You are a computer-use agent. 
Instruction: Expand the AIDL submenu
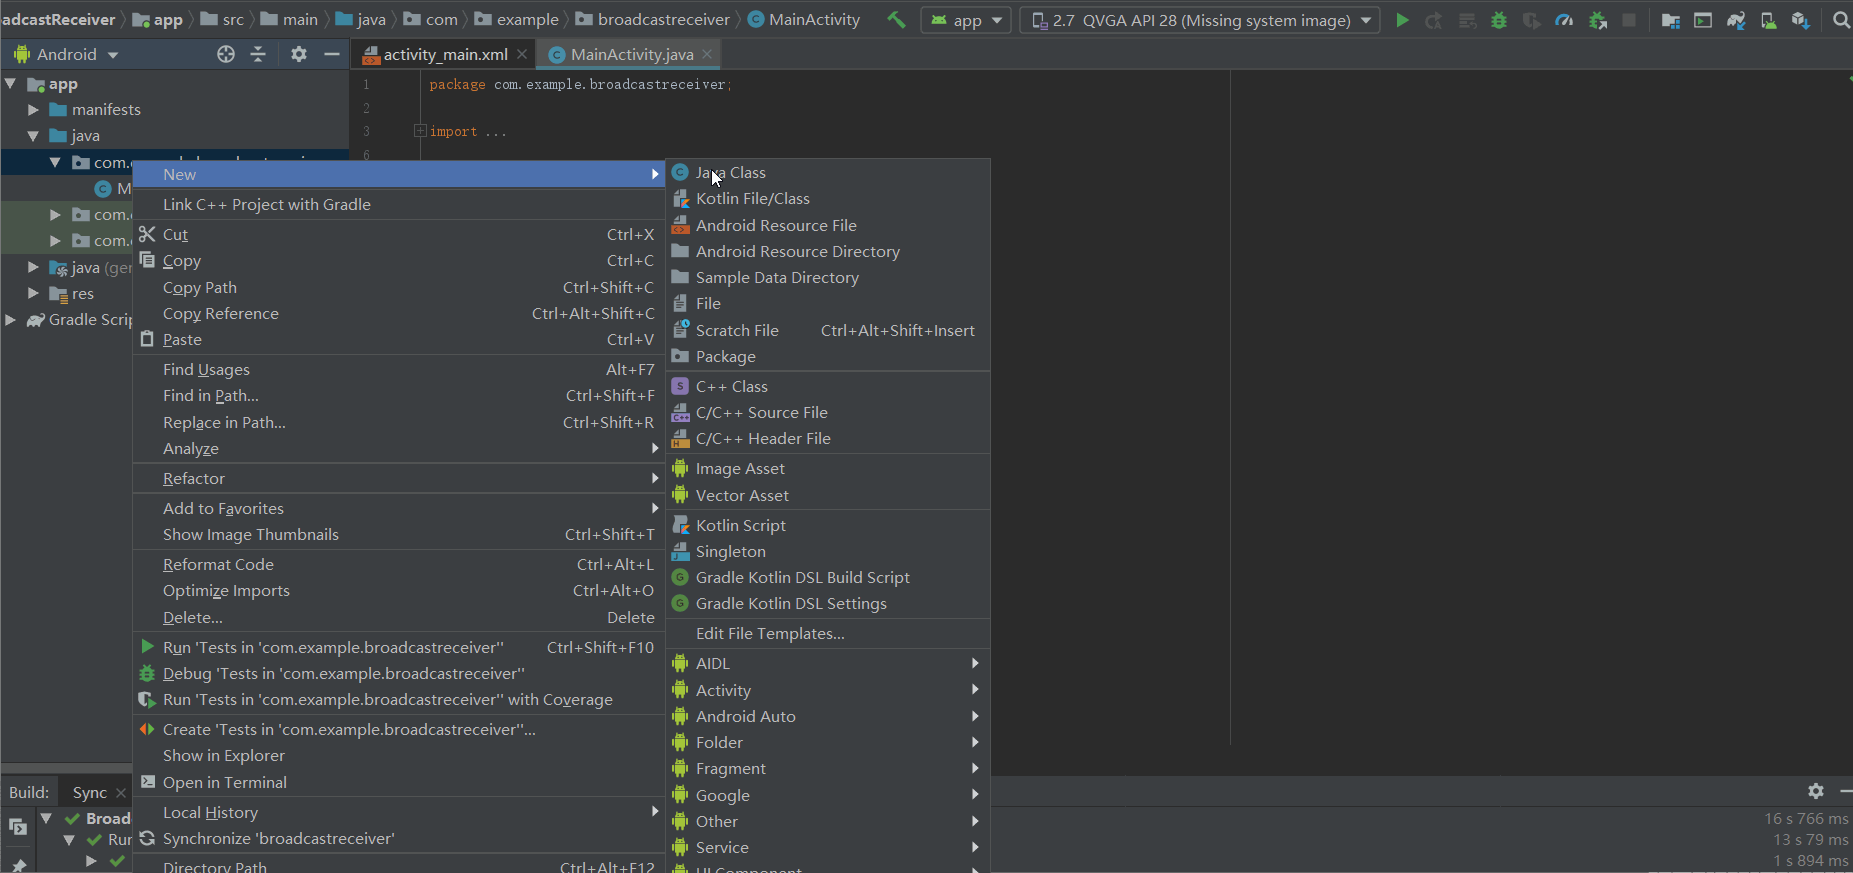tap(828, 663)
